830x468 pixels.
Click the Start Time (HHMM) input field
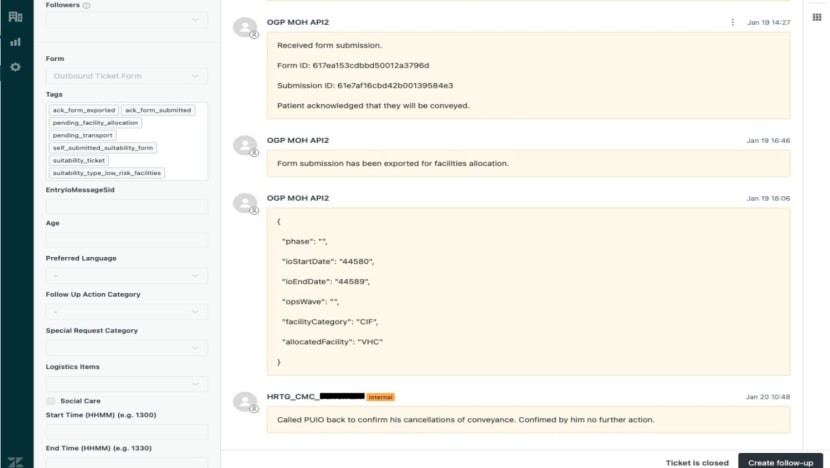[126, 431]
